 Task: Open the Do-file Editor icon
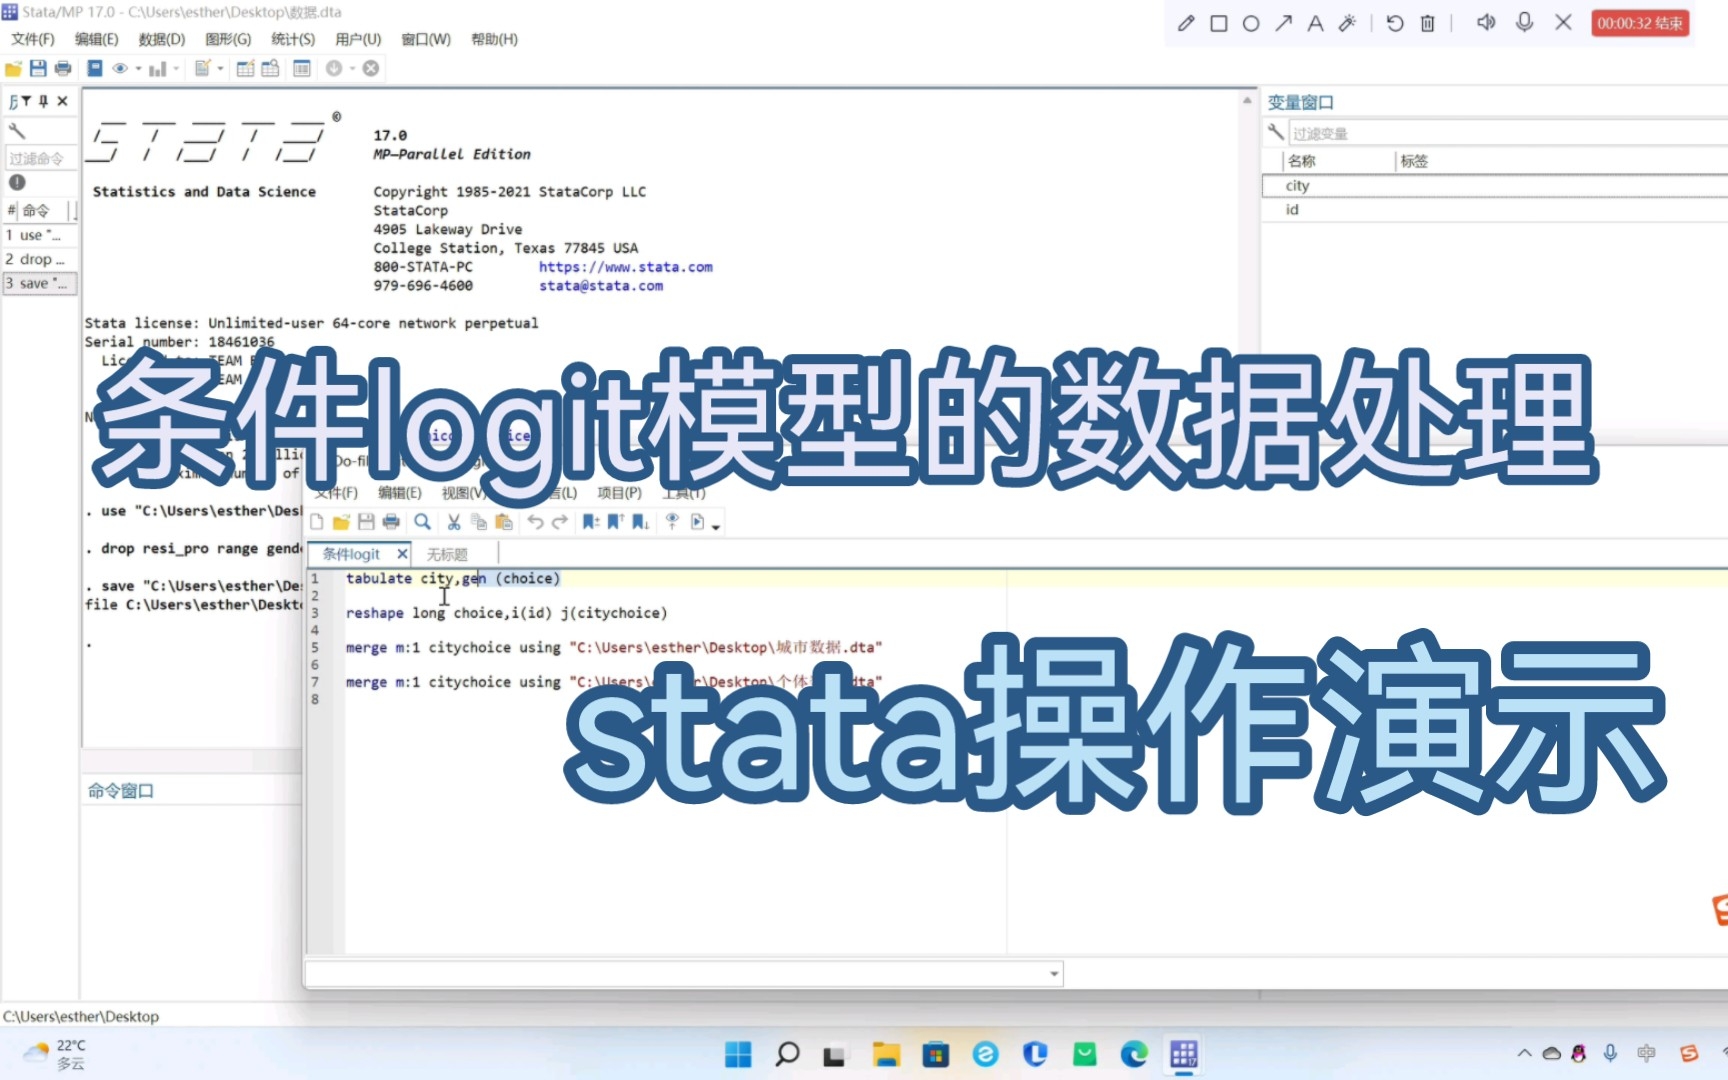[x=203, y=68]
